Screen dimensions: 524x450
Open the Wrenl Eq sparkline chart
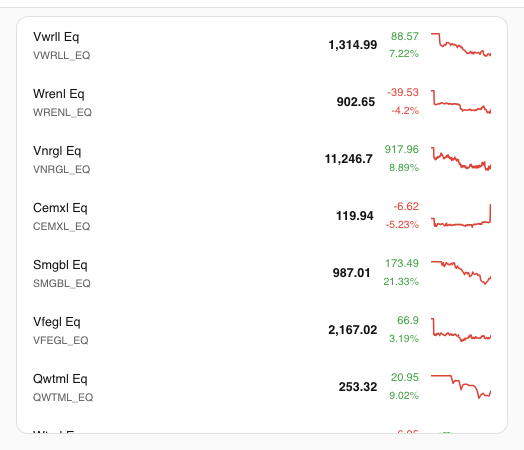coord(461,102)
